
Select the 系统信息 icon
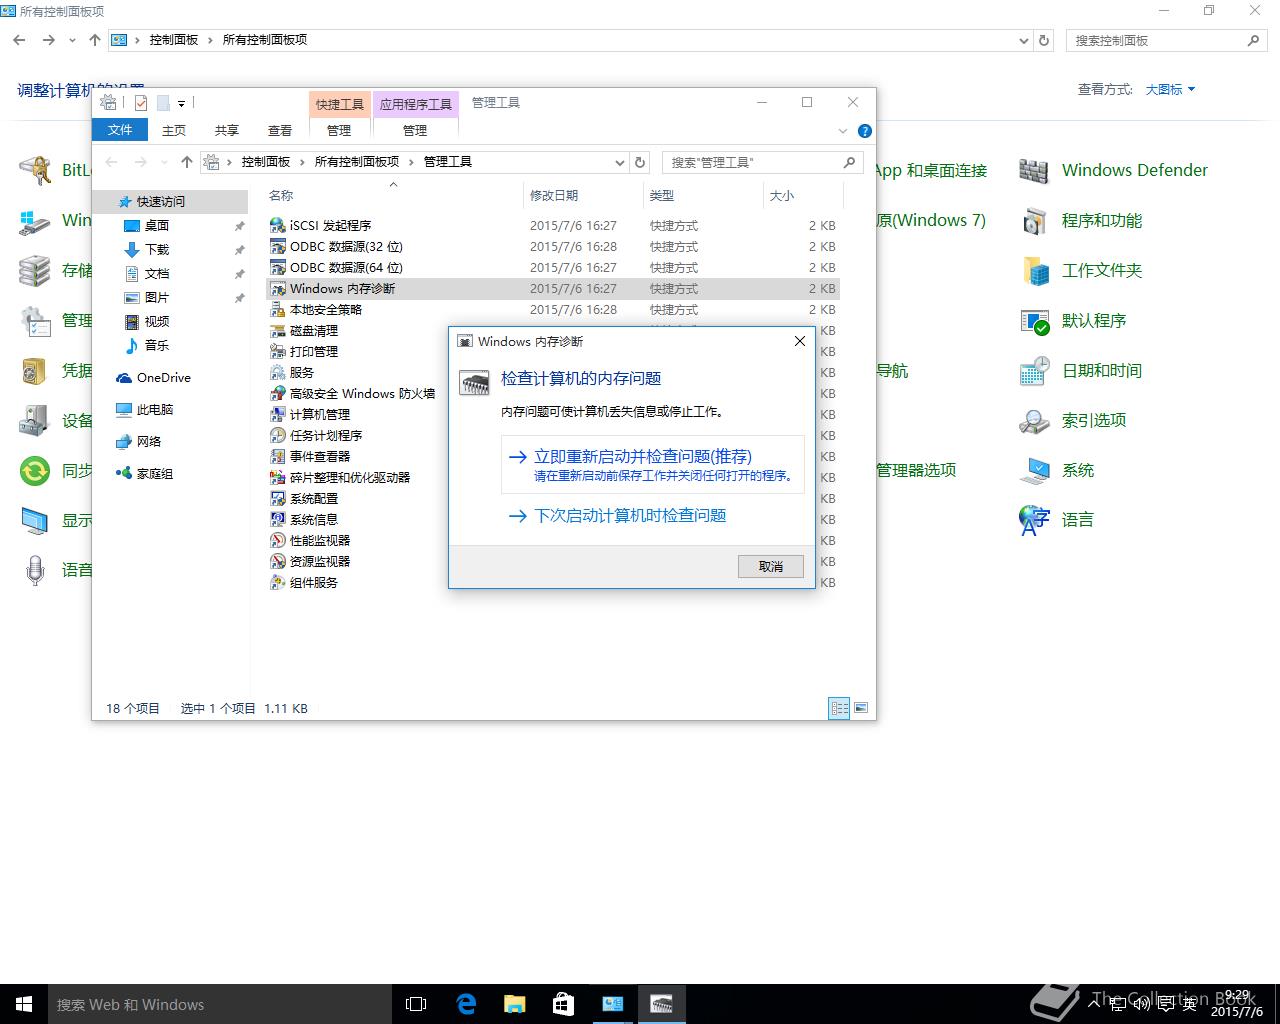click(278, 519)
